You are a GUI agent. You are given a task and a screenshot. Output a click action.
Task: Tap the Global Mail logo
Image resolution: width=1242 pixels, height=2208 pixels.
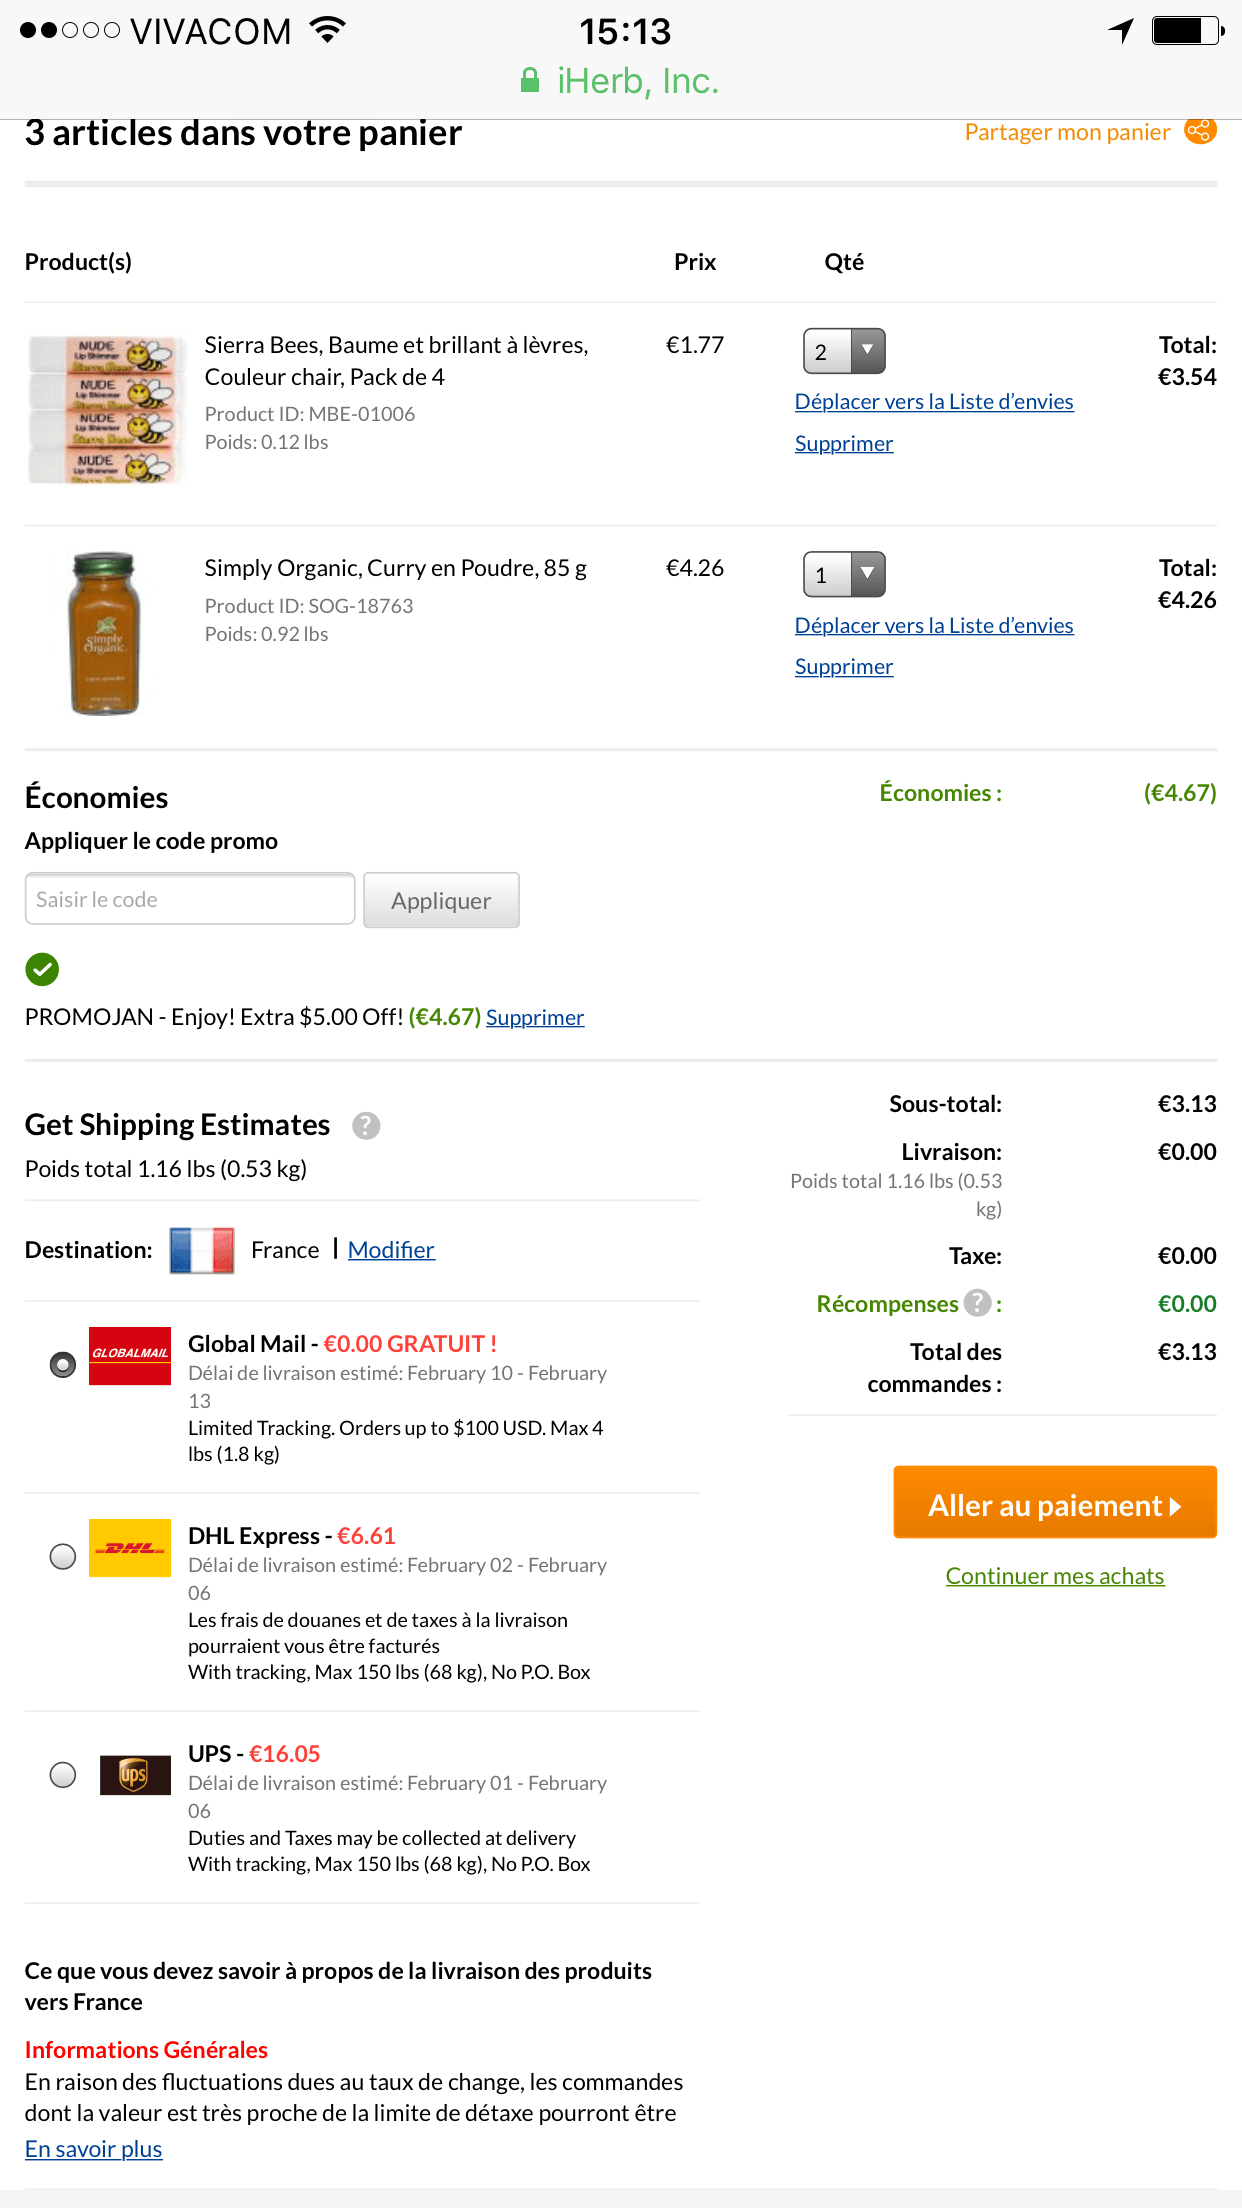[x=130, y=1355]
